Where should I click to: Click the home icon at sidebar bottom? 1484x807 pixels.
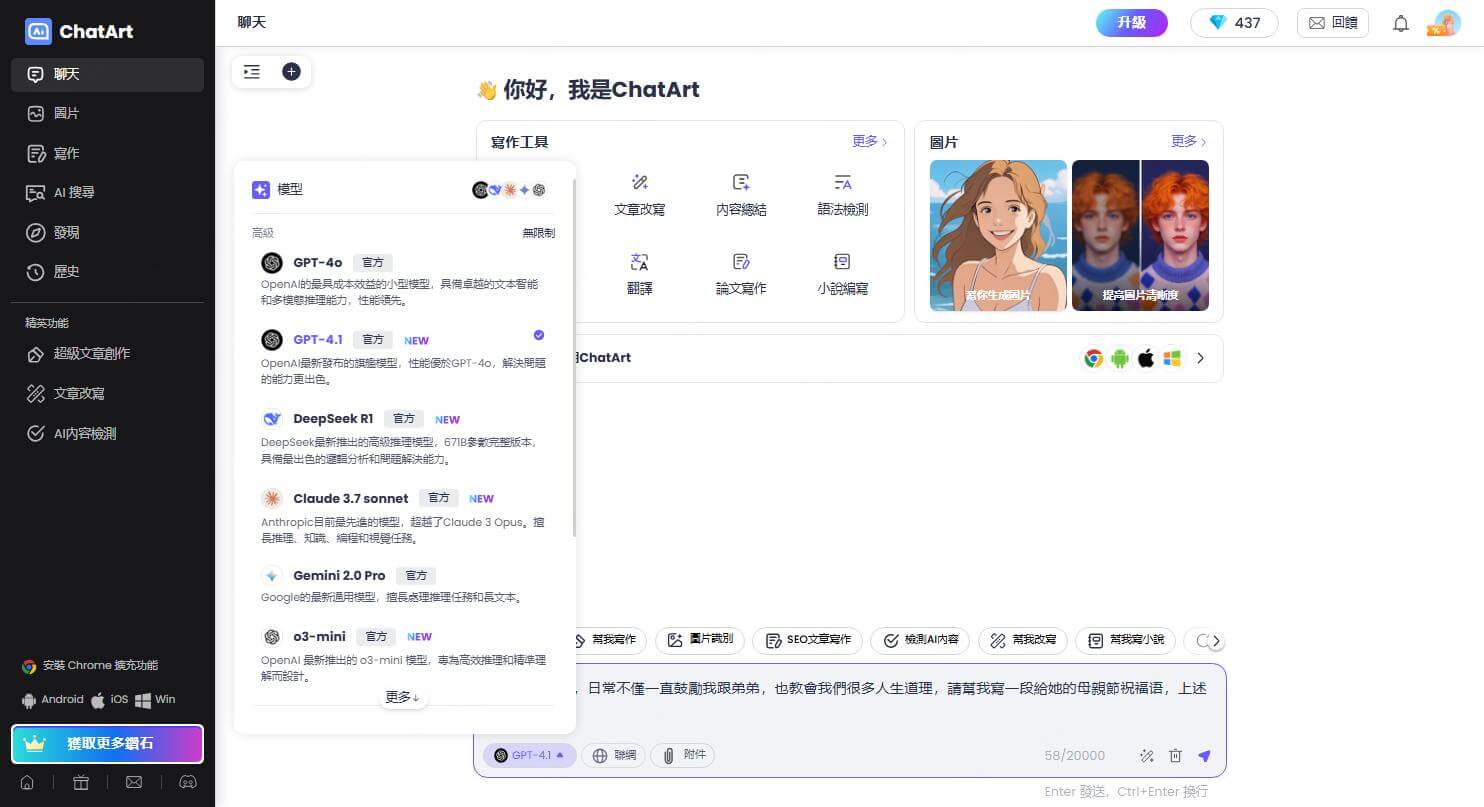(27, 783)
